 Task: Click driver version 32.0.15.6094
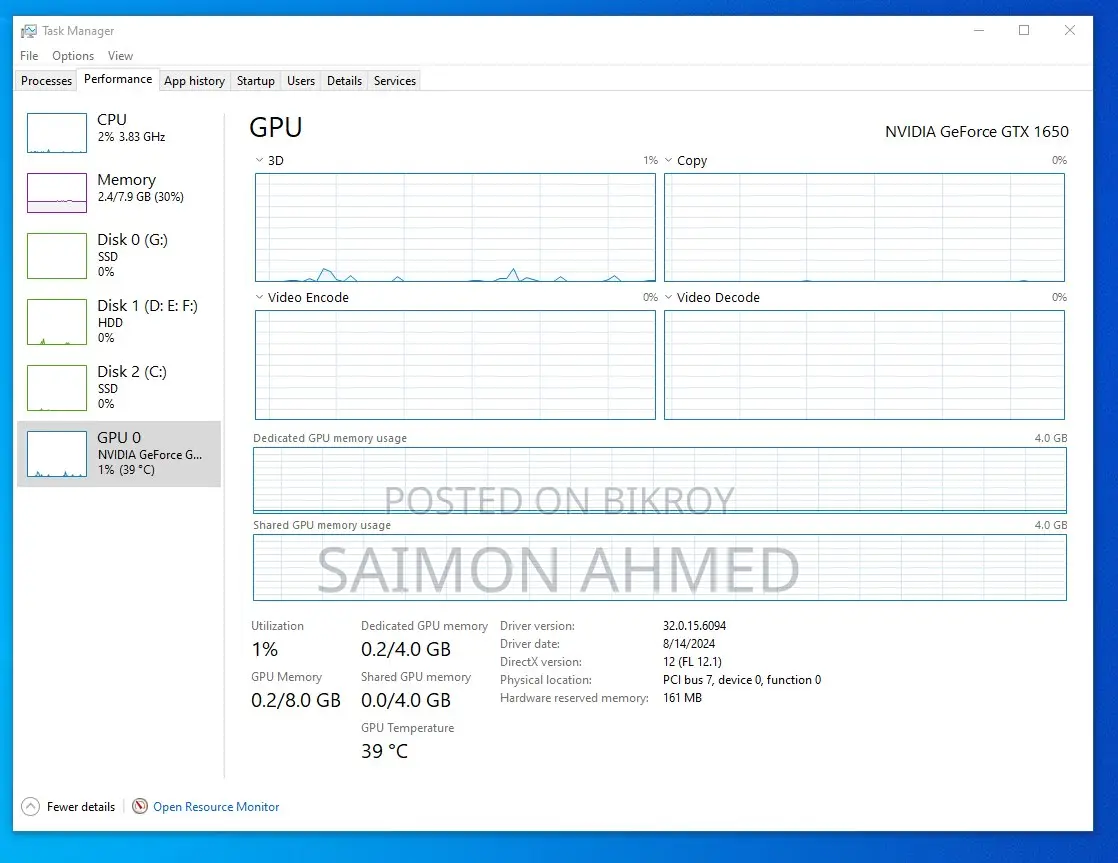[x=694, y=625]
